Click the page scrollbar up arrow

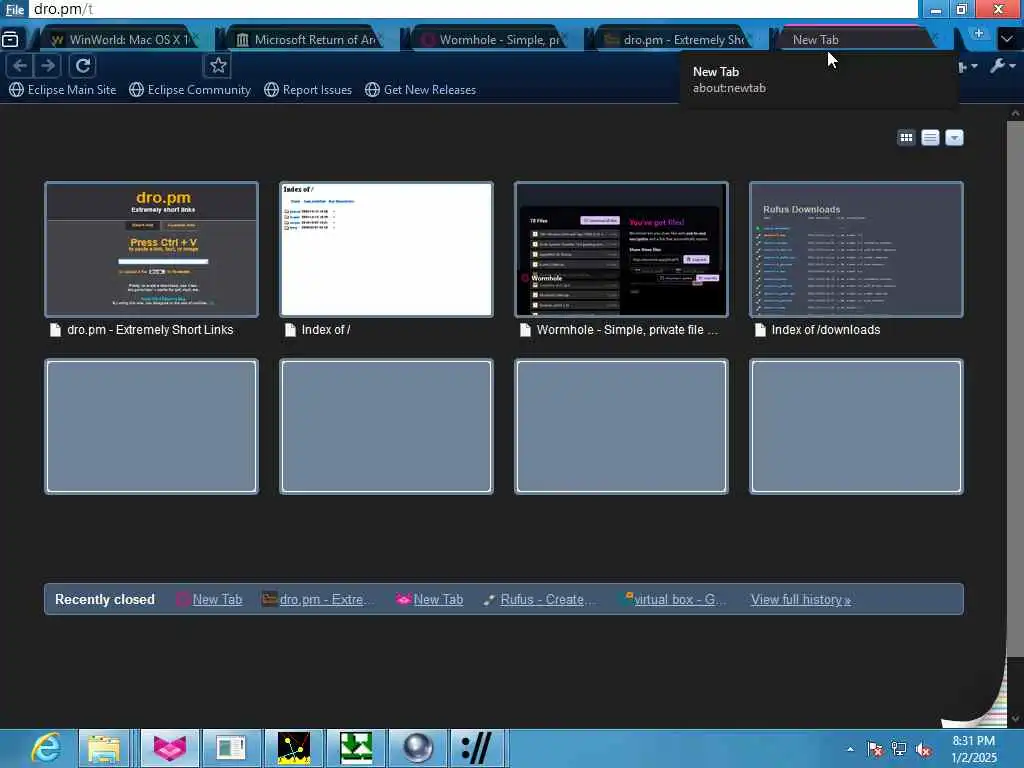[x=1015, y=113]
